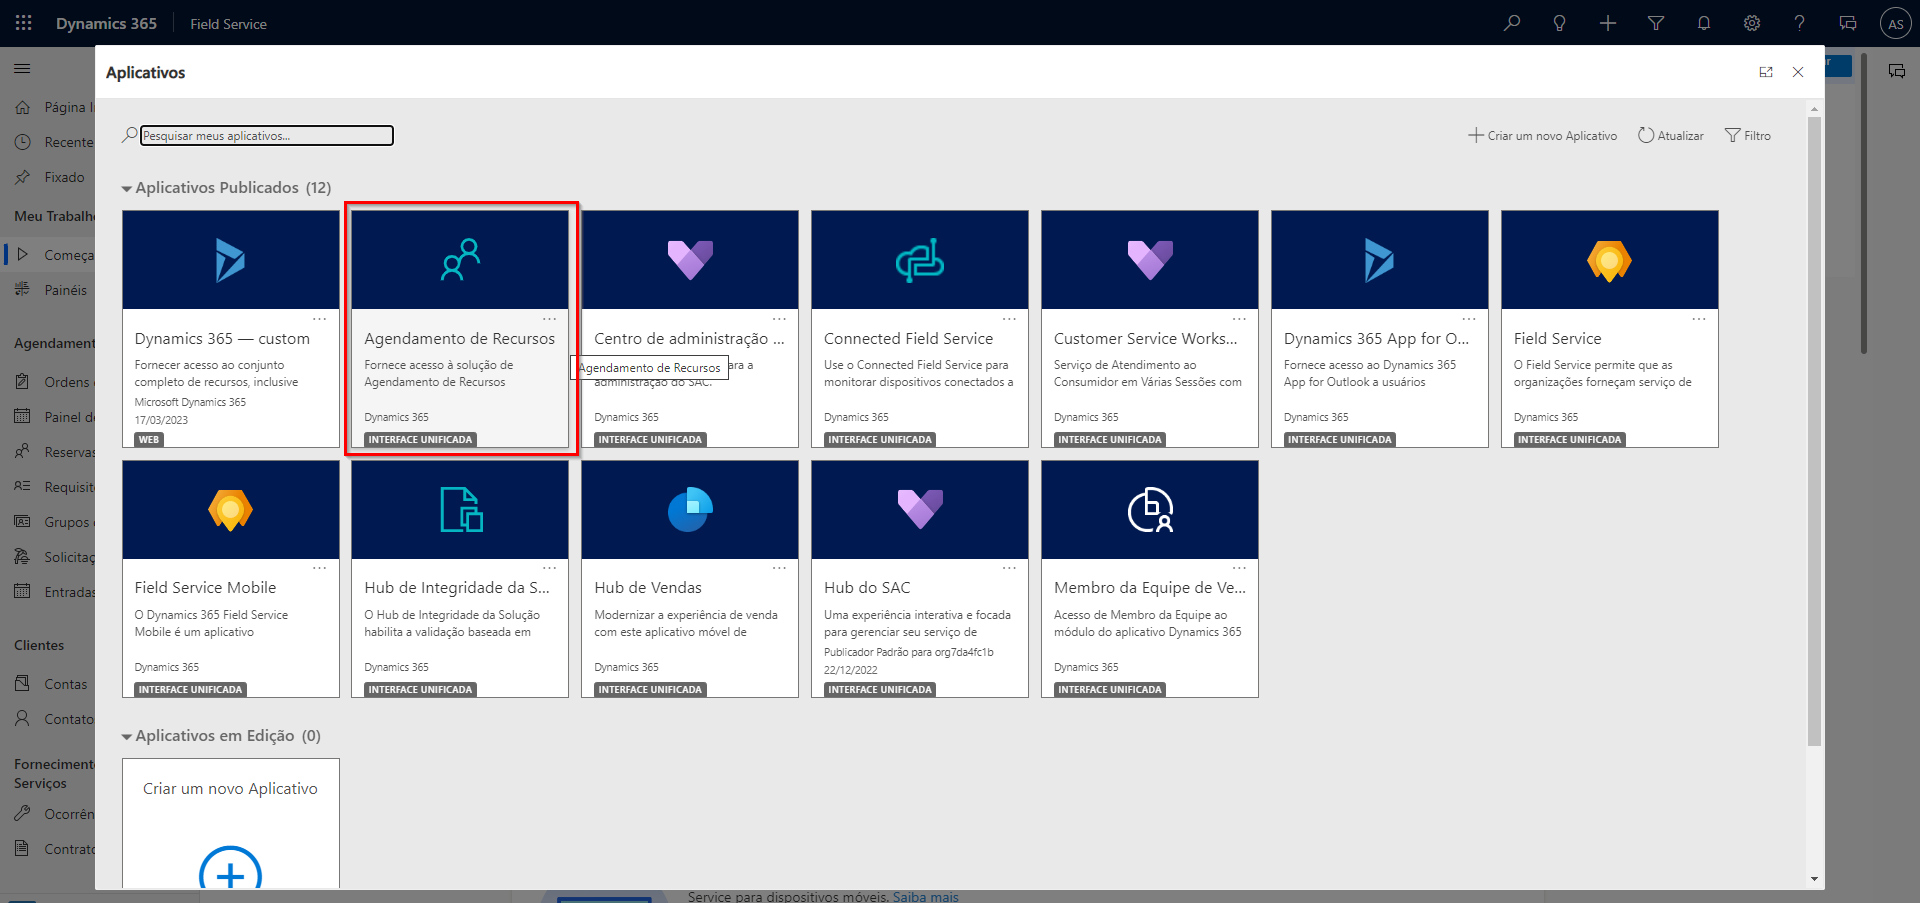
Task: Click the Dynamics 365 brand link
Action: [106, 23]
